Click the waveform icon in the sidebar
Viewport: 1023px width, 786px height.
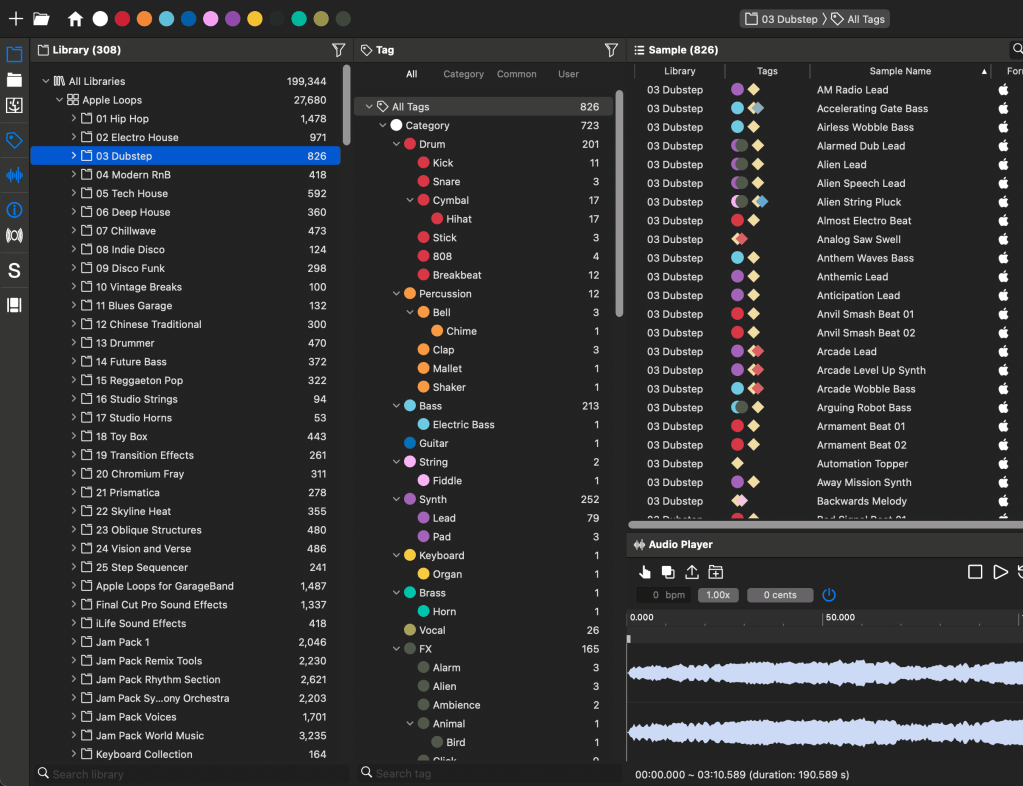coord(14,175)
